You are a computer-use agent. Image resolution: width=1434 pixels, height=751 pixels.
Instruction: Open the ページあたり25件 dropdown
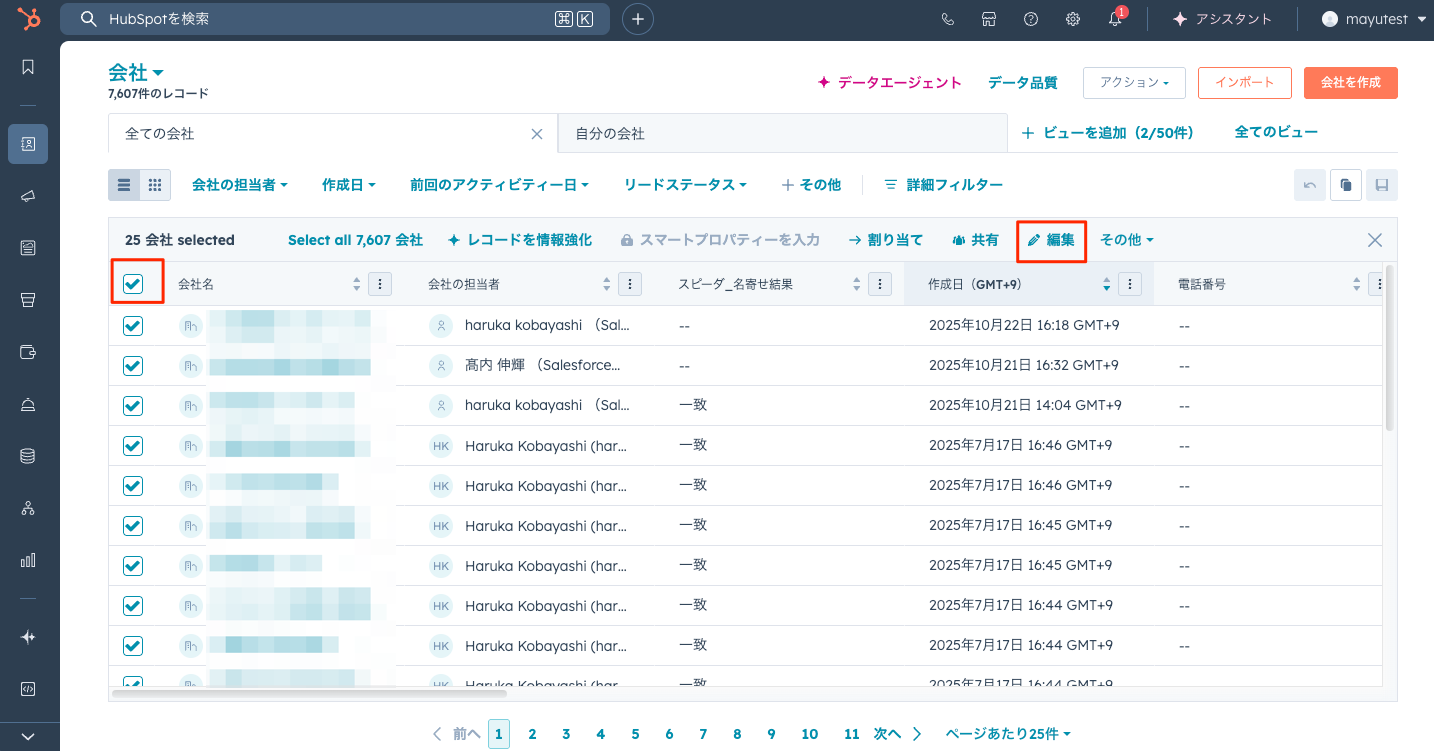[1008, 734]
